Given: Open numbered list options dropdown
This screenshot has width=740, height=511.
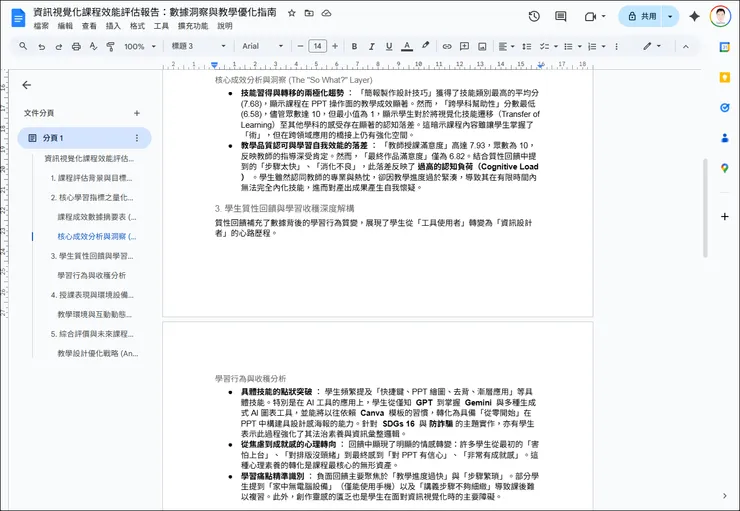Looking at the screenshot, I should 597,46.
